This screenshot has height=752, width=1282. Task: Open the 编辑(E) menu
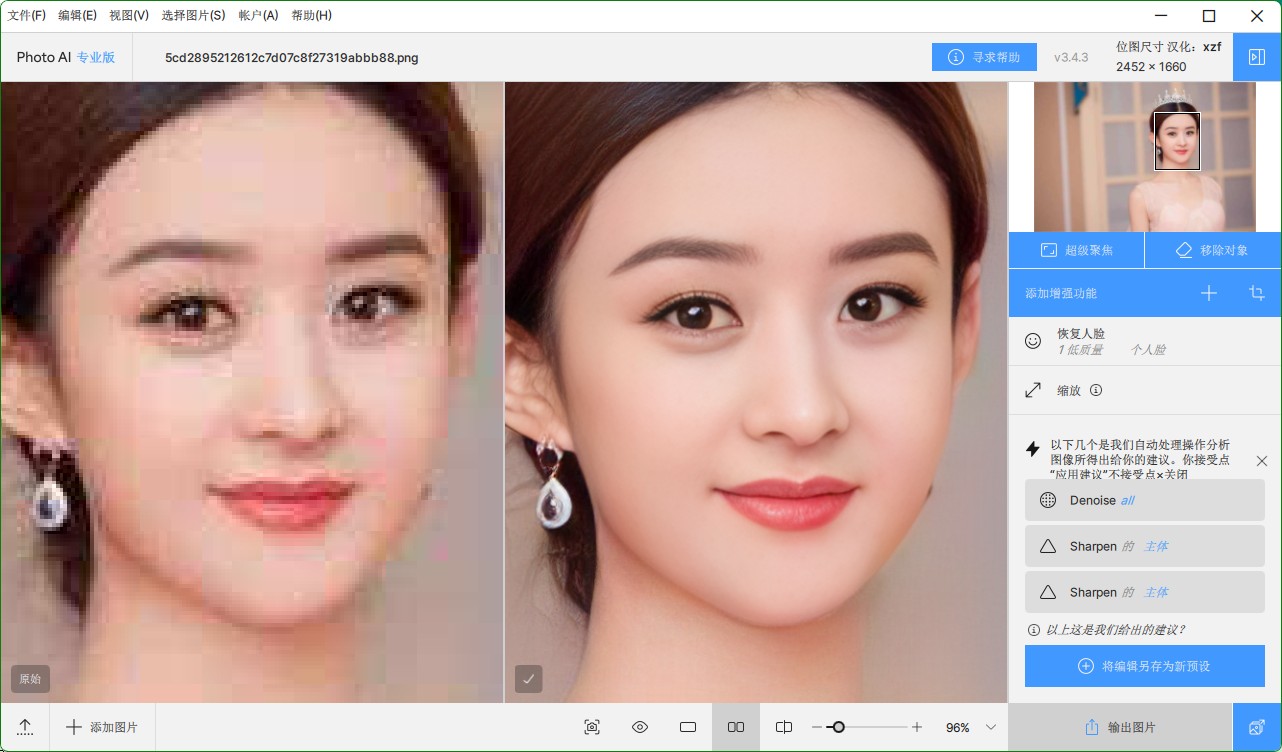pos(77,16)
